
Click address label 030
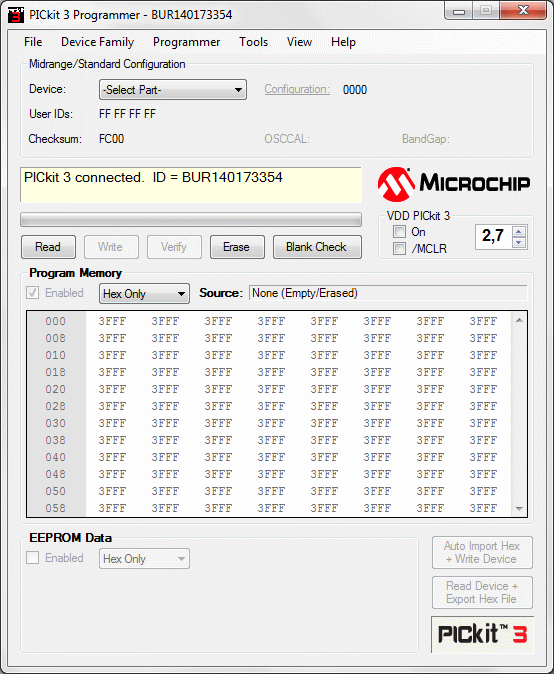[56, 423]
